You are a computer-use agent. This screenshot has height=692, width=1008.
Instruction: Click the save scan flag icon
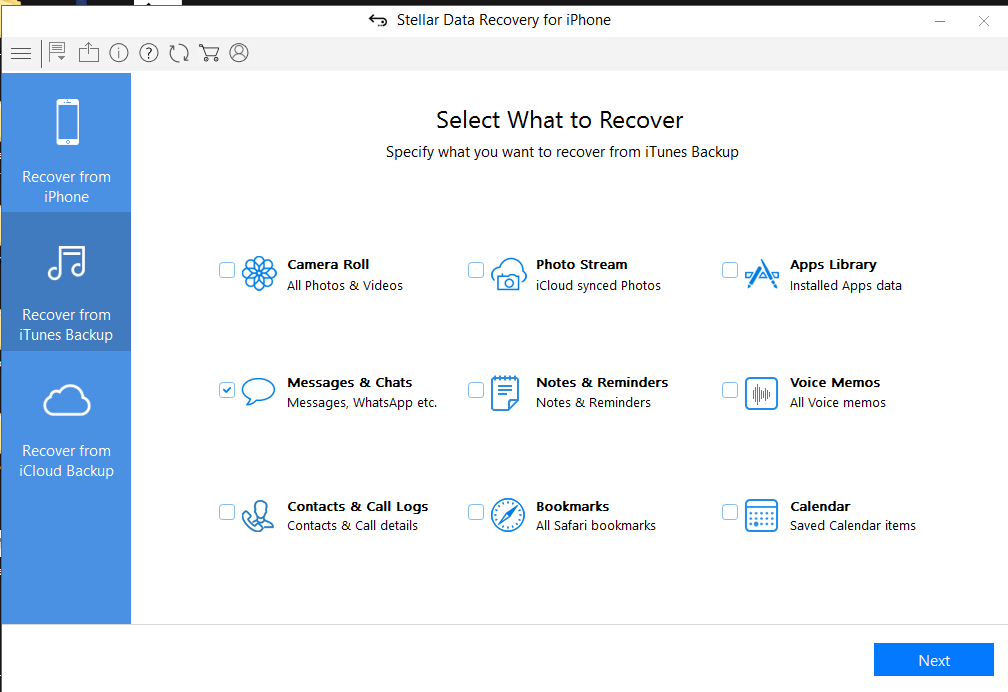tap(57, 52)
